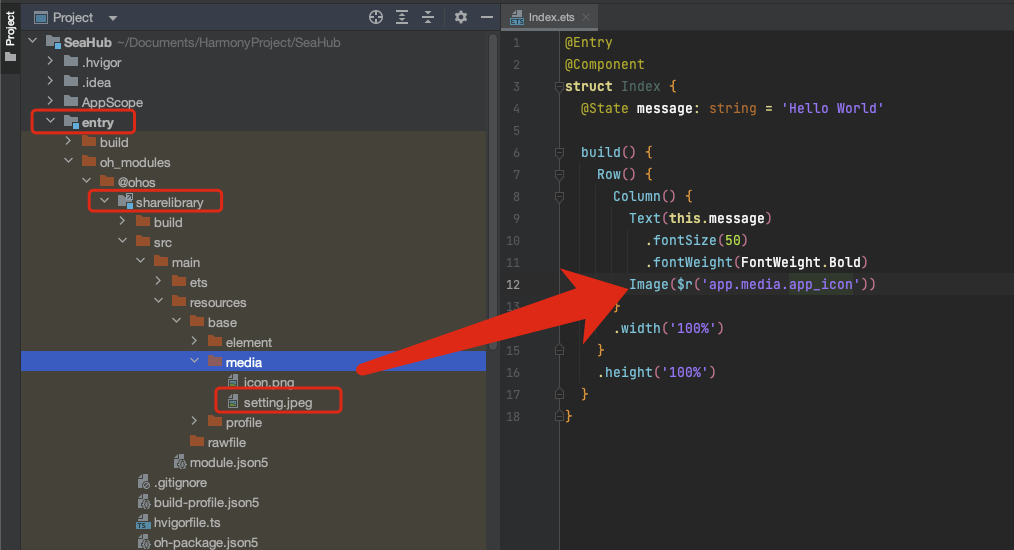Collapse the sharelibrary module chevron

(x=105, y=201)
